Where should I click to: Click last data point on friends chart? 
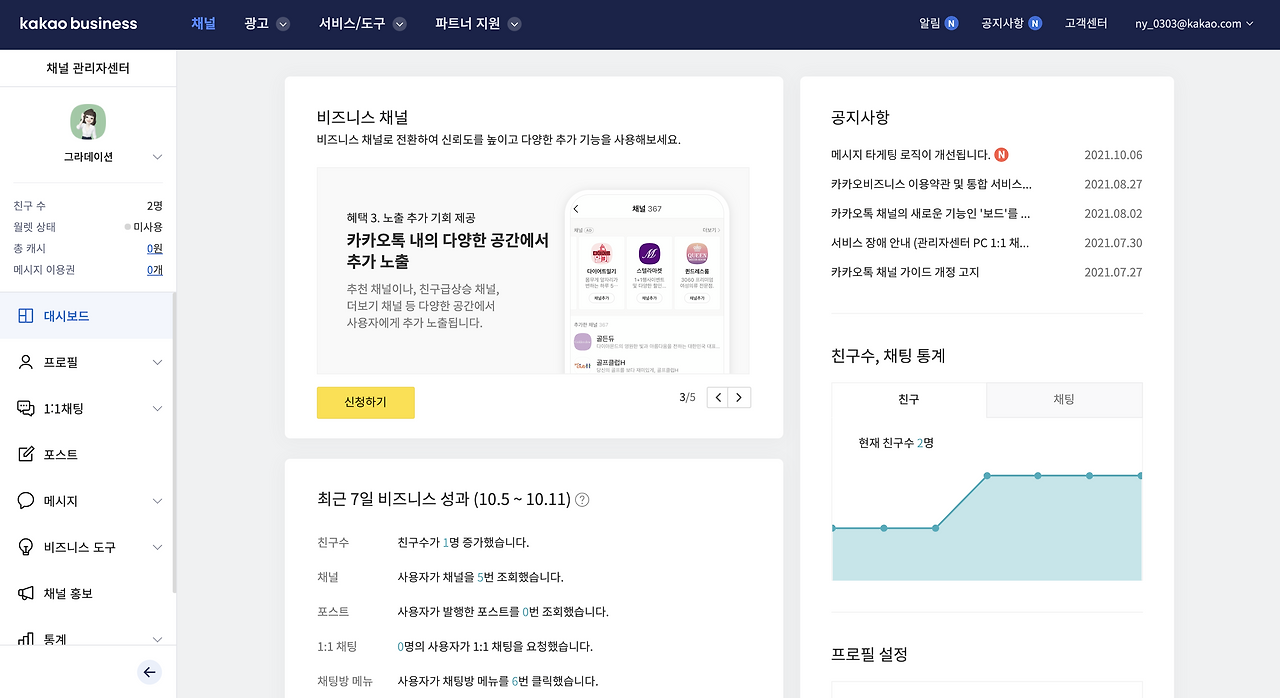(1139, 476)
